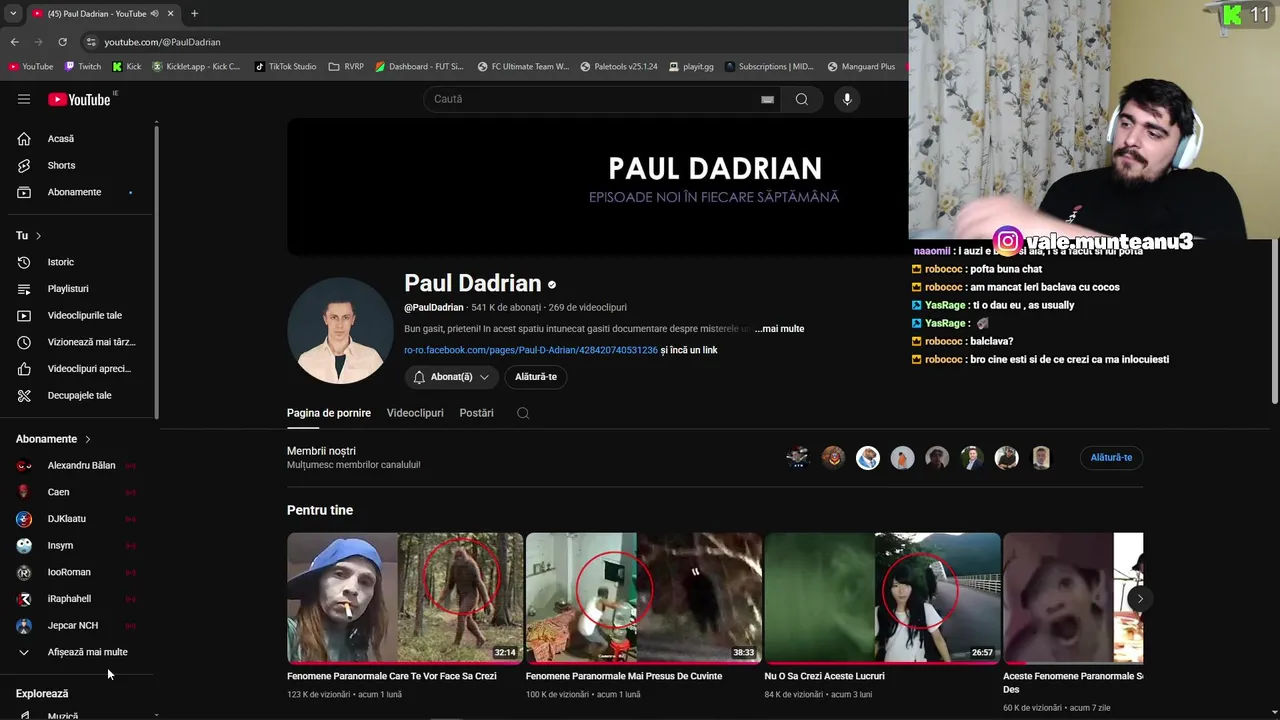Open Shorts in the sidebar

[x=78, y=165]
